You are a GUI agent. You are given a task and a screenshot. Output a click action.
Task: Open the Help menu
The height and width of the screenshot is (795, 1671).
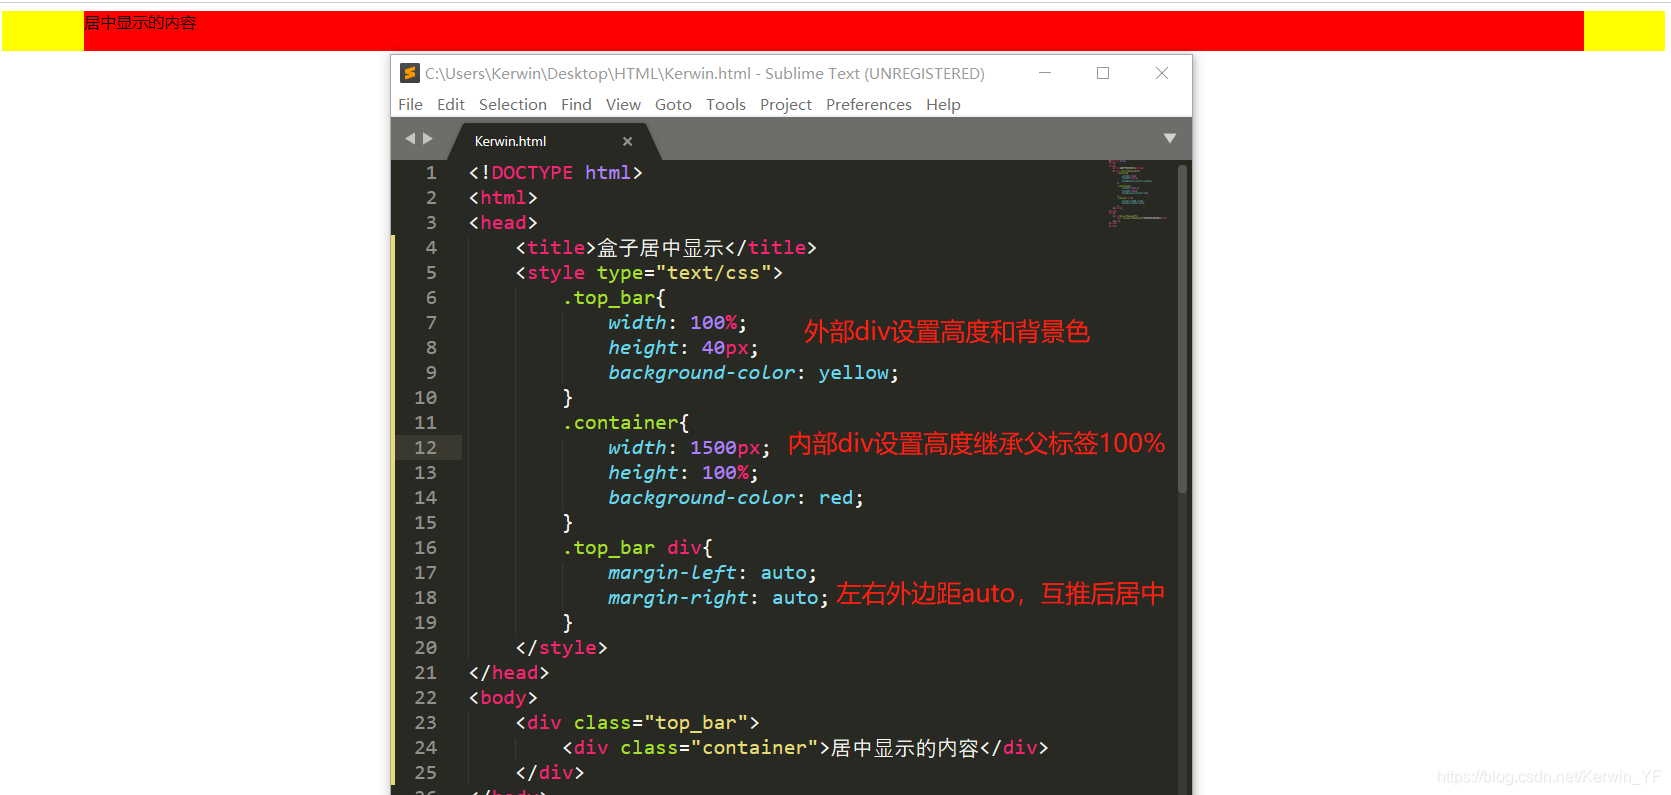click(943, 104)
